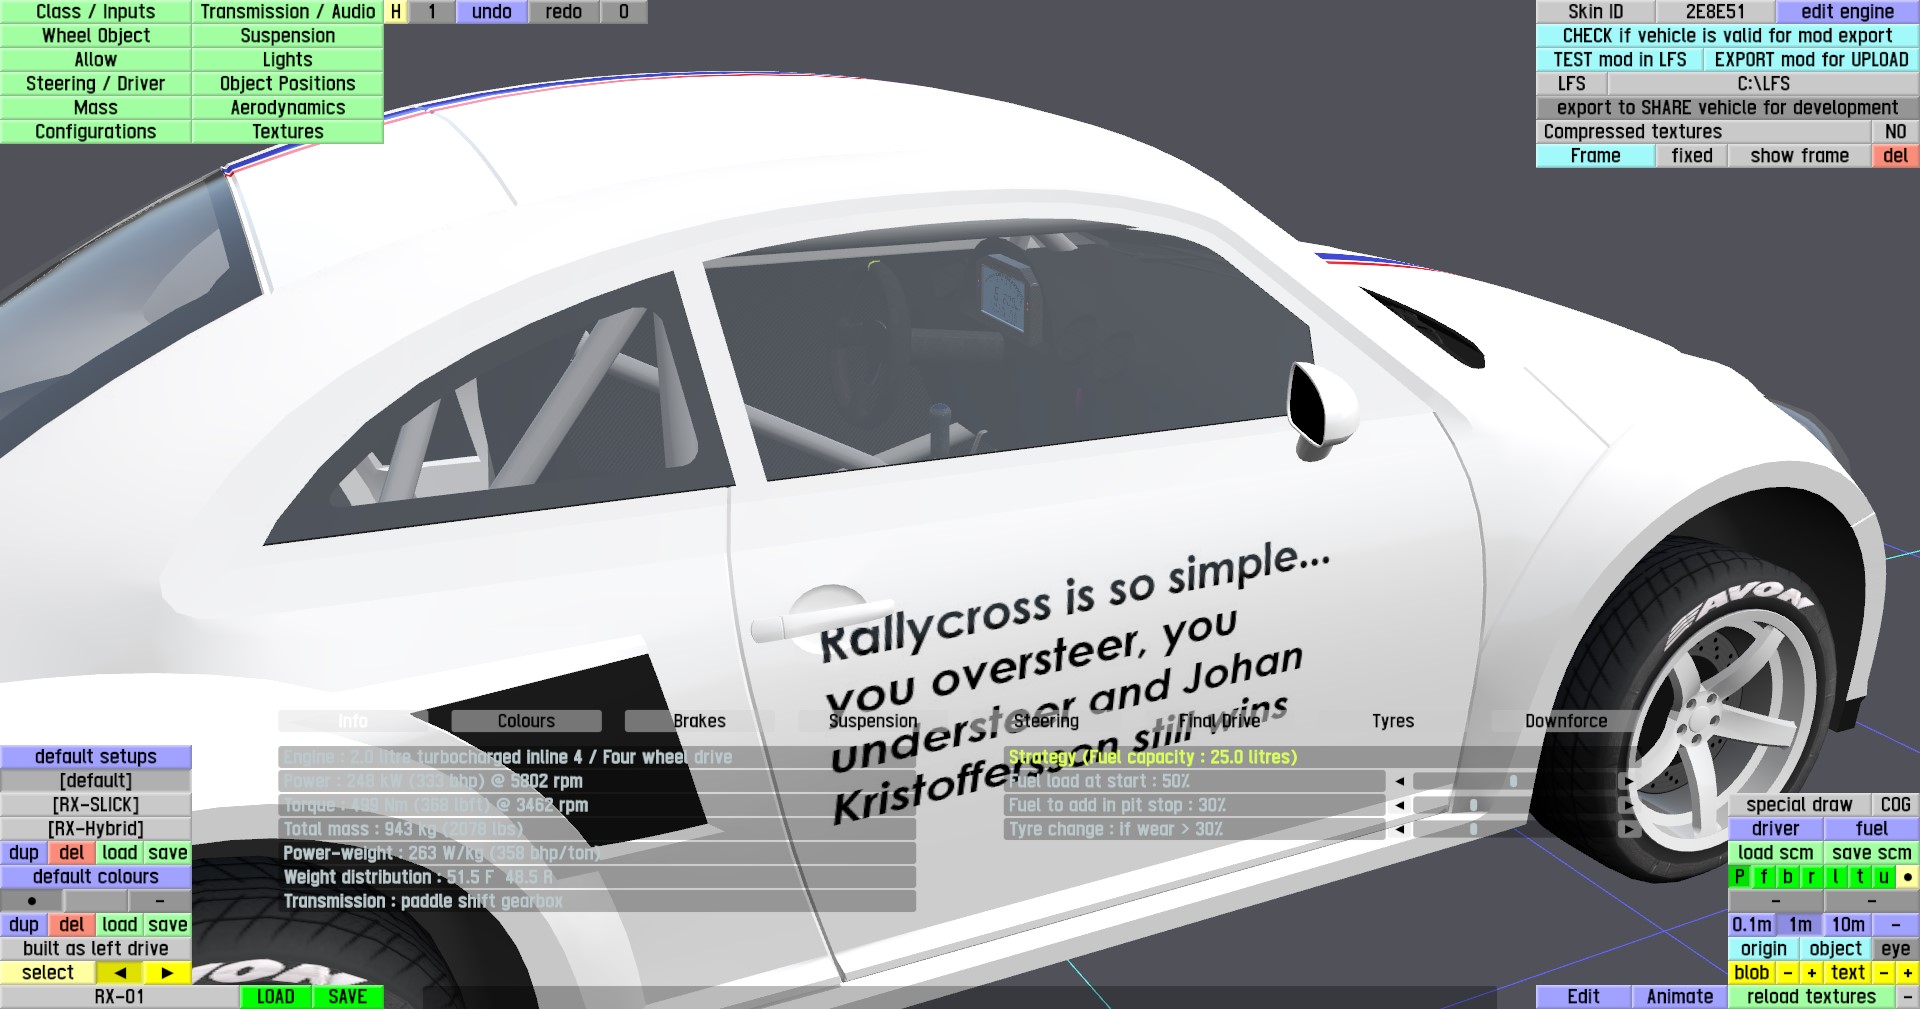Toggle the t view flag
1920x1009 pixels.
1860,877
